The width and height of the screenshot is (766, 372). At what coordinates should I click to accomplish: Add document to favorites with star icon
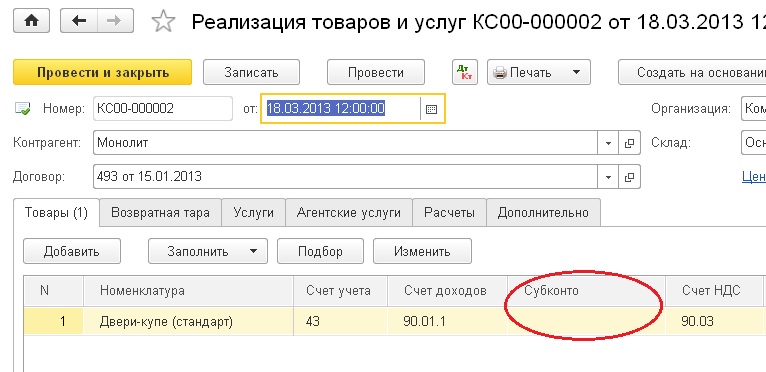[x=163, y=22]
